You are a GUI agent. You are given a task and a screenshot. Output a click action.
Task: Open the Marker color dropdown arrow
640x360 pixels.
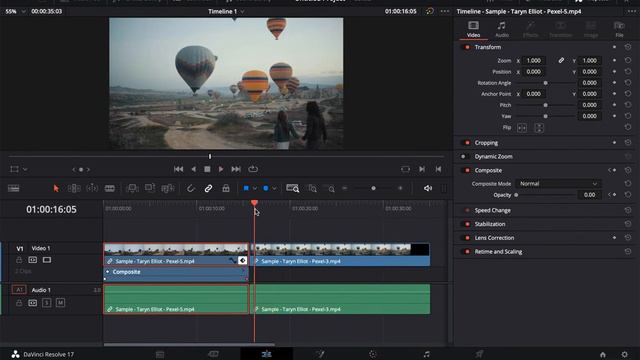point(274,189)
